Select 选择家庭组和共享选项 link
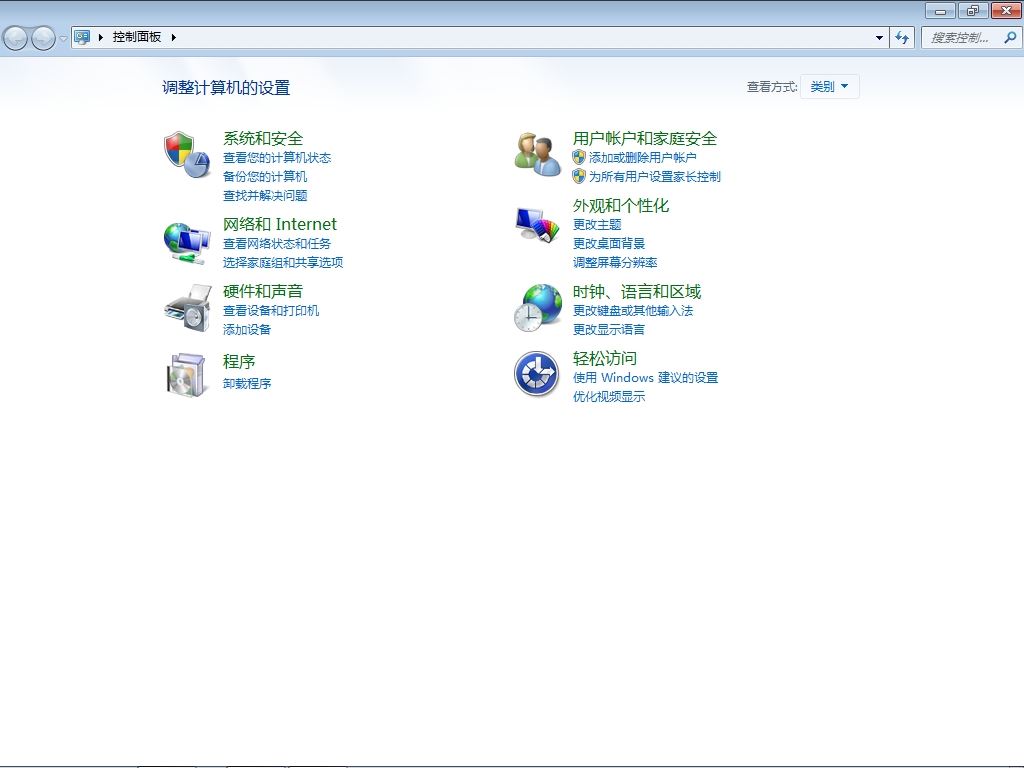Viewport: 1024px width, 768px height. pyautogui.click(x=283, y=263)
